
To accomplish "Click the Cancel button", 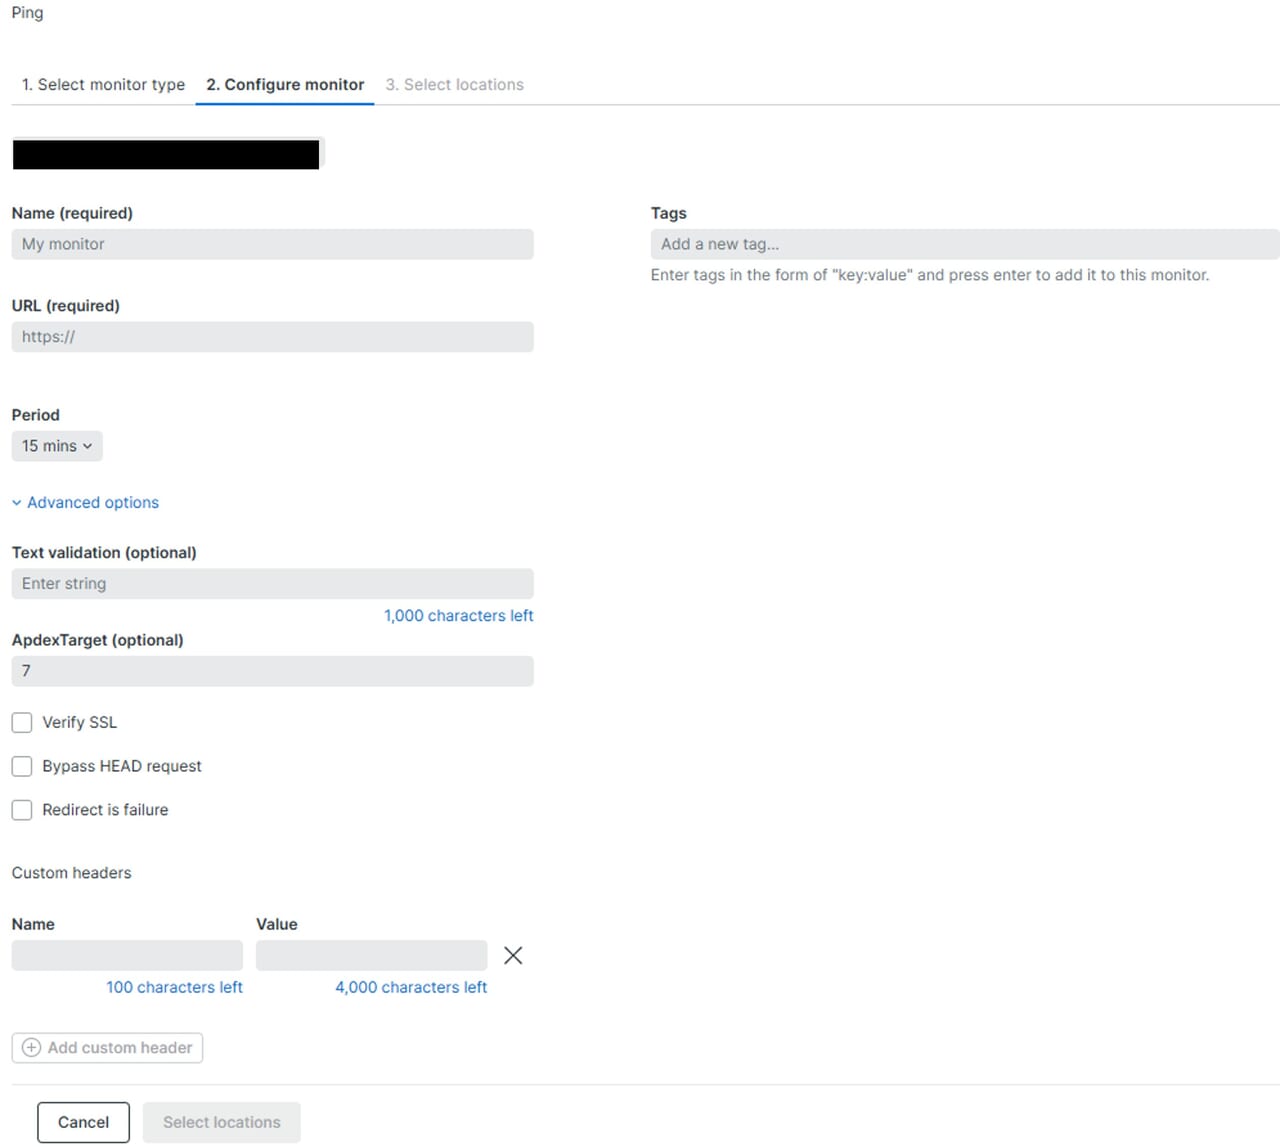I will tap(83, 1122).
